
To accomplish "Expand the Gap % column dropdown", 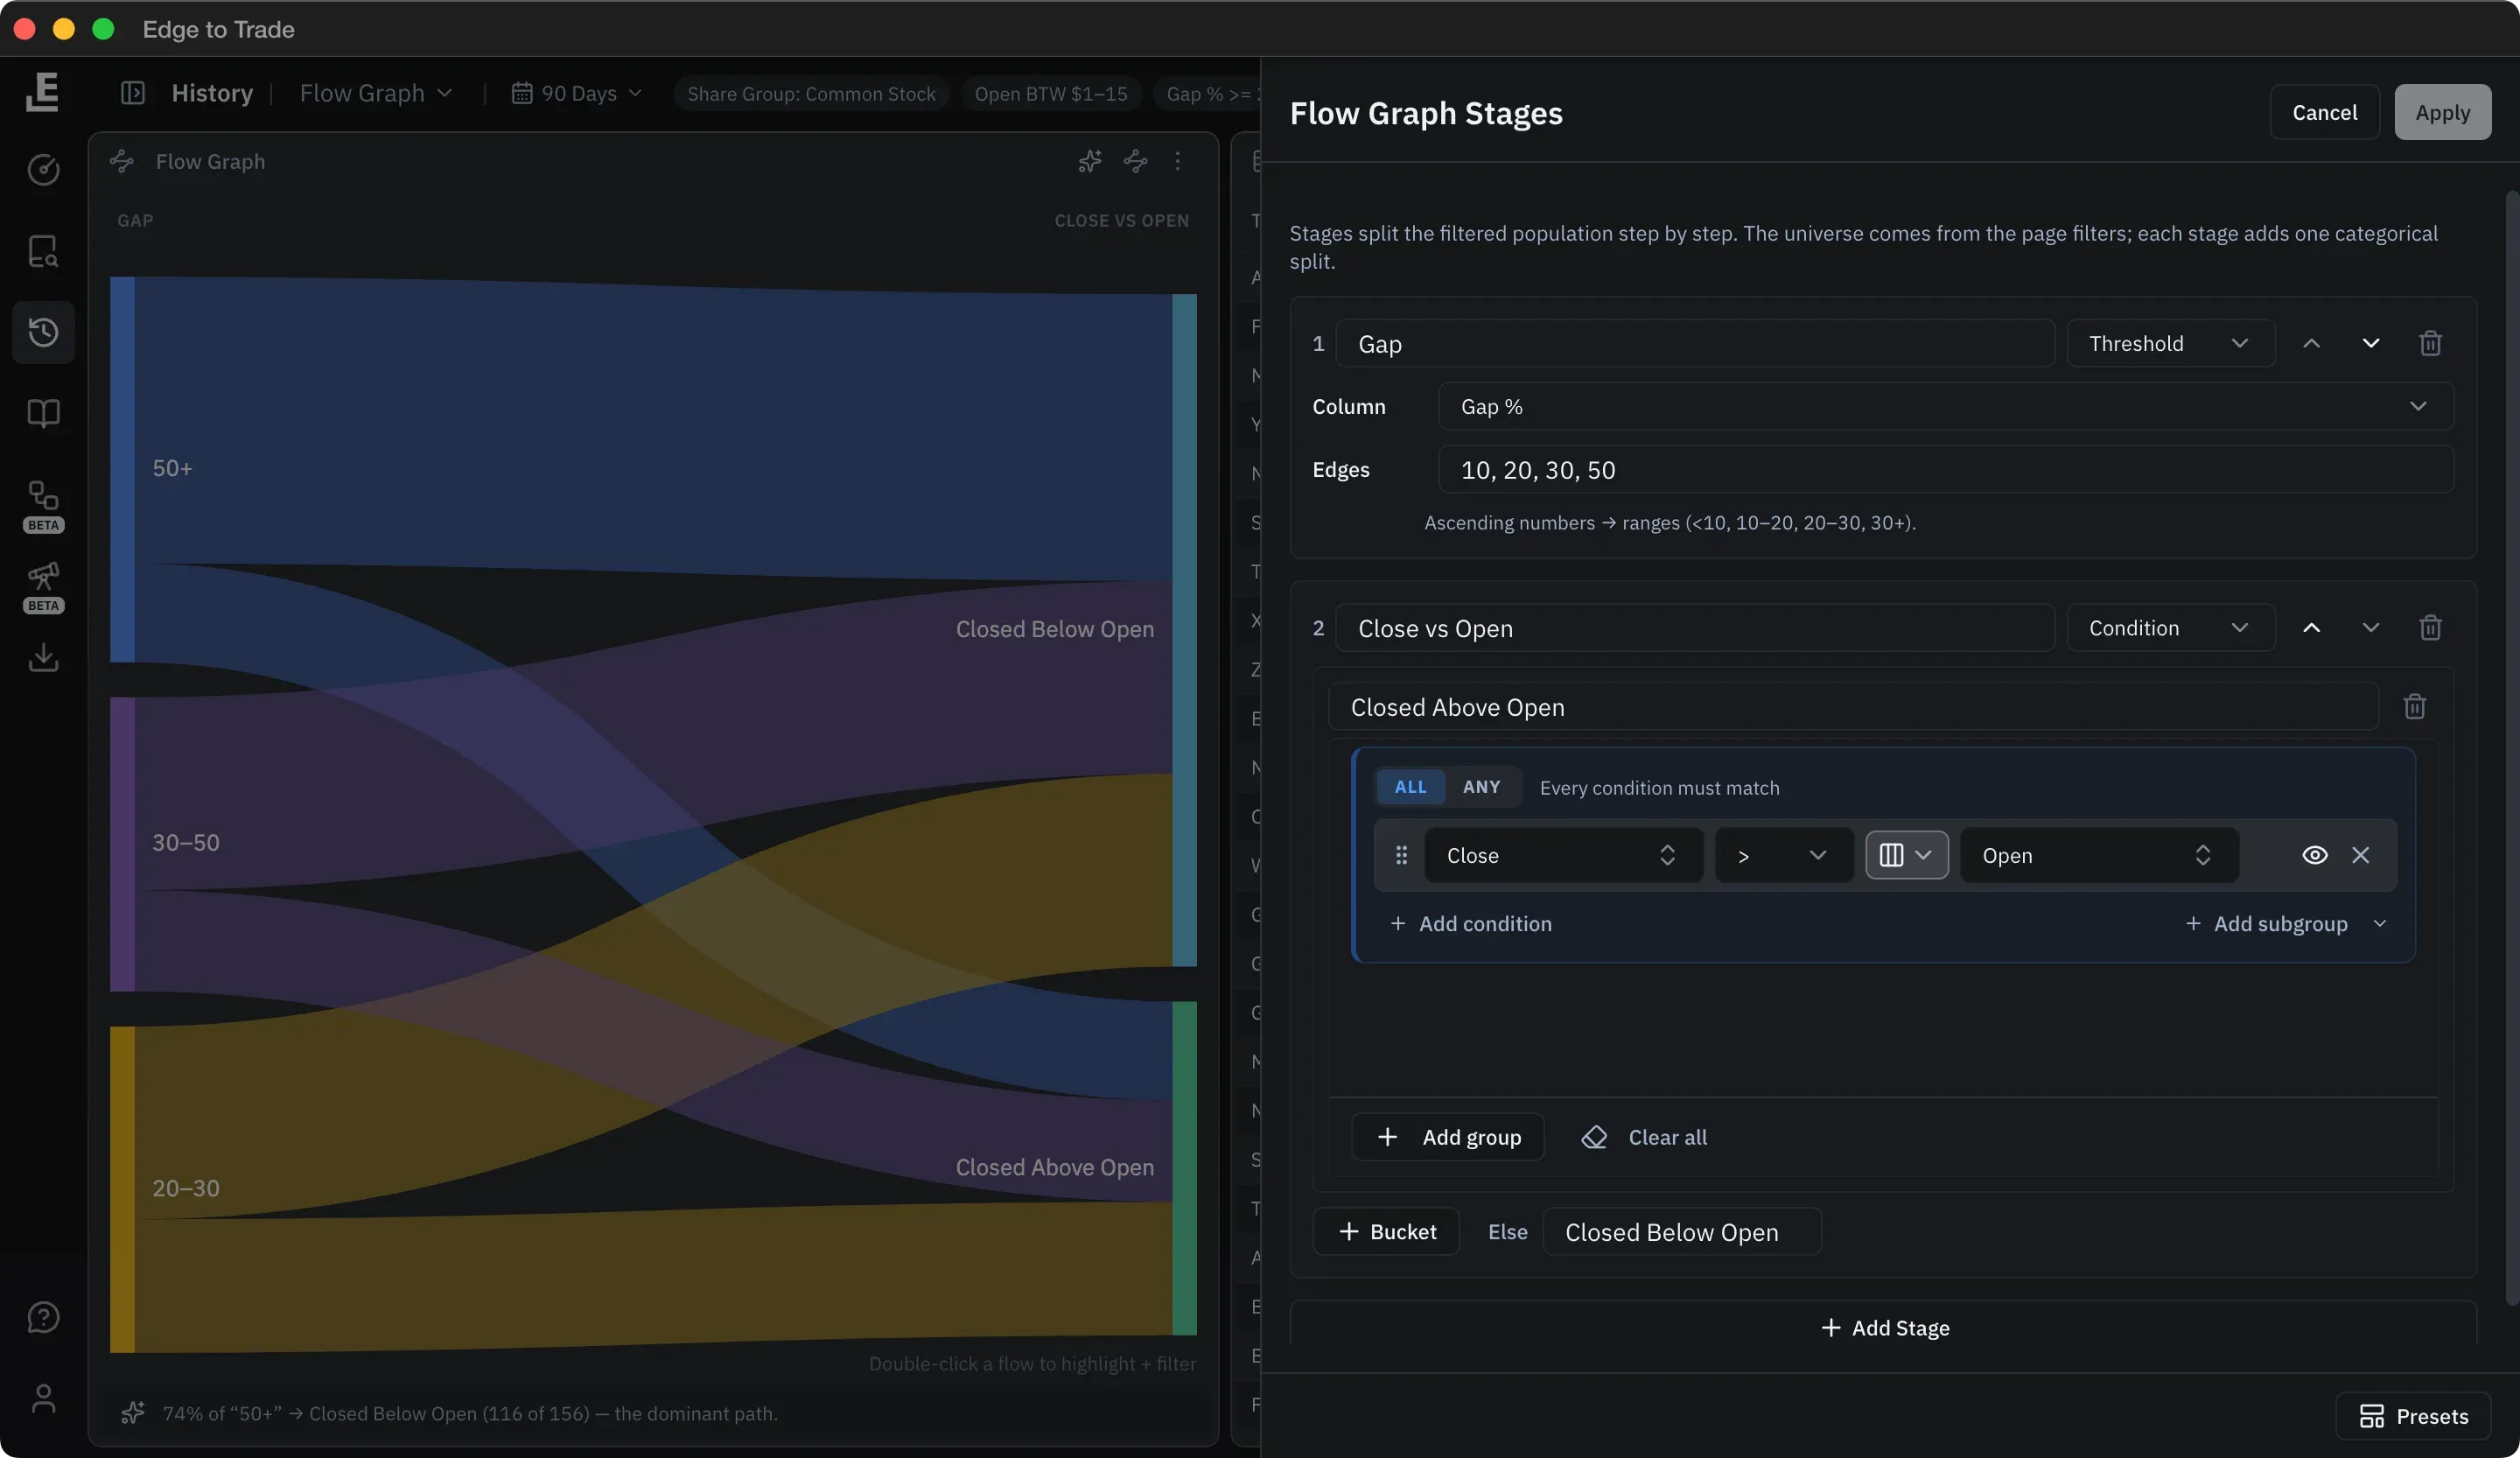I will pos(1945,406).
